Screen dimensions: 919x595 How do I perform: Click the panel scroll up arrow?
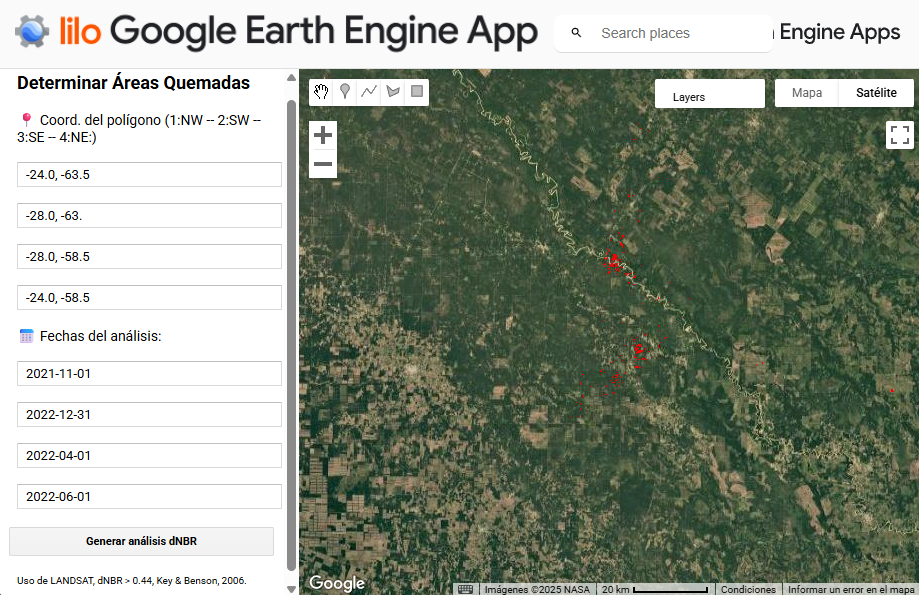click(x=291, y=77)
